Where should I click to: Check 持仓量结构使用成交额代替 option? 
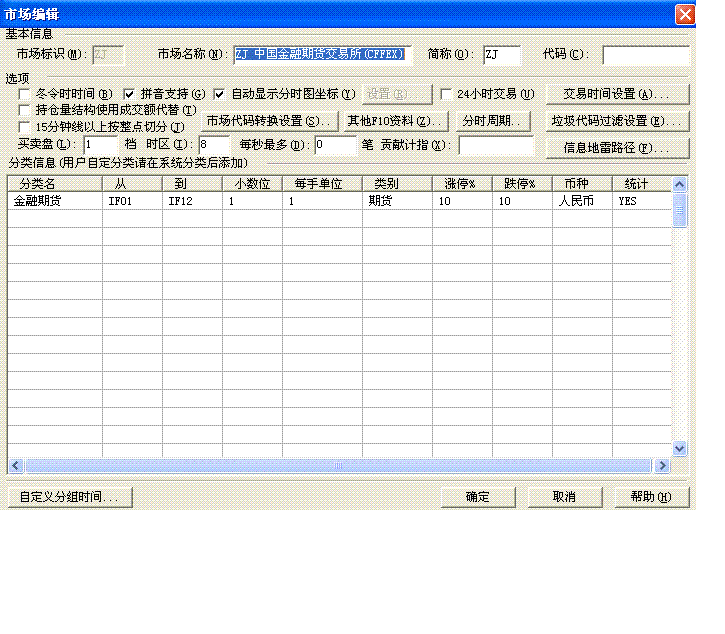coord(25,110)
